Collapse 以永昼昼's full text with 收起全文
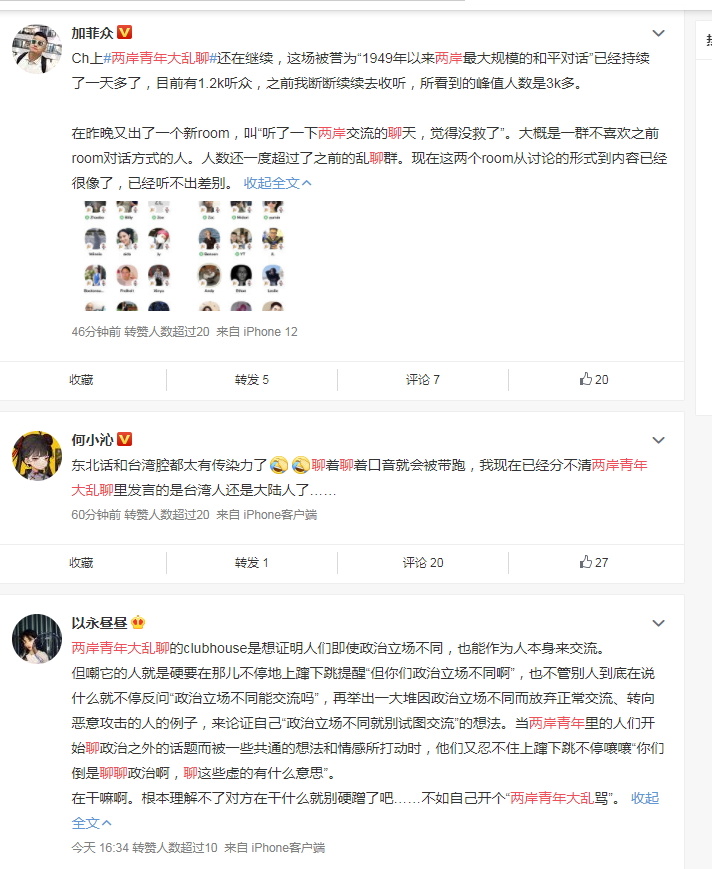 (645, 798)
